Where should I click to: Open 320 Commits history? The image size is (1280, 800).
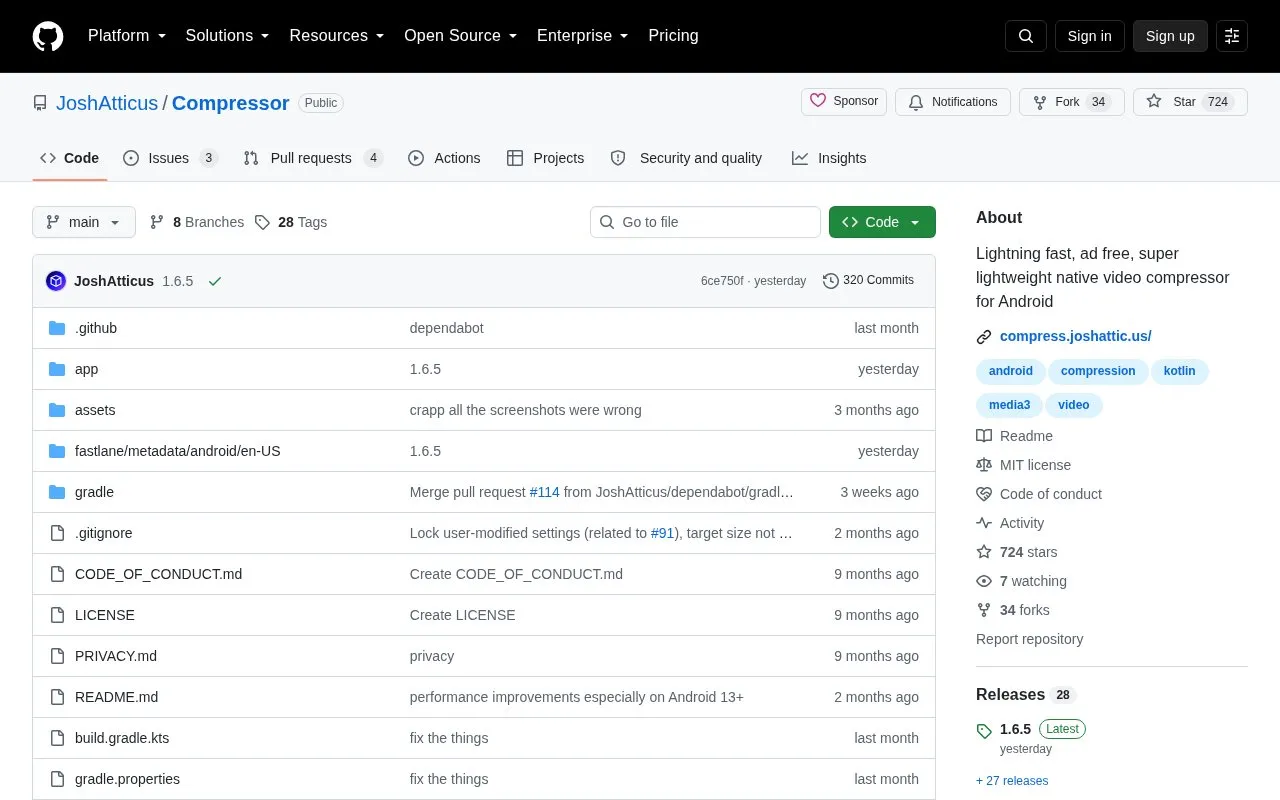868,281
